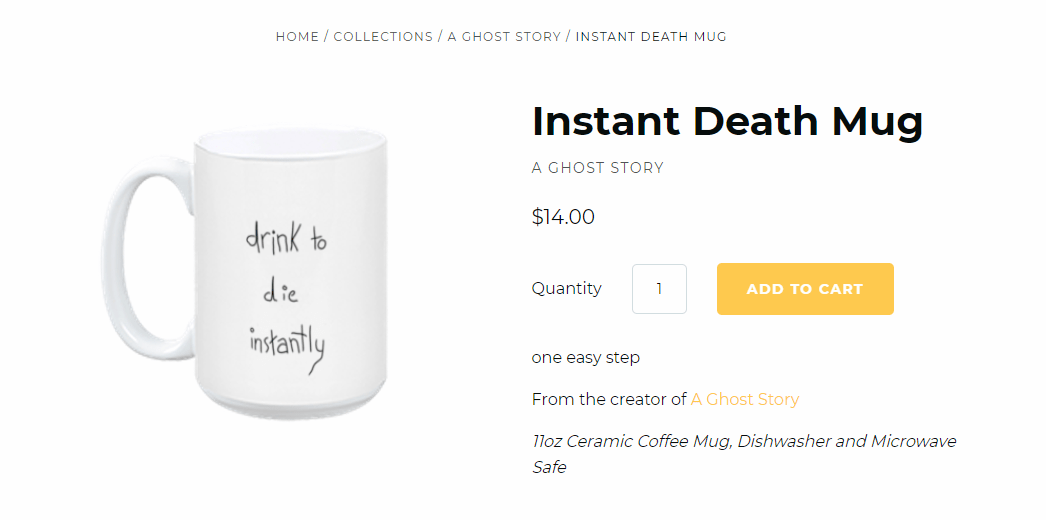Image resolution: width=1046 pixels, height=520 pixels.
Task: Click the 'one easy step' description line
Action: point(585,357)
